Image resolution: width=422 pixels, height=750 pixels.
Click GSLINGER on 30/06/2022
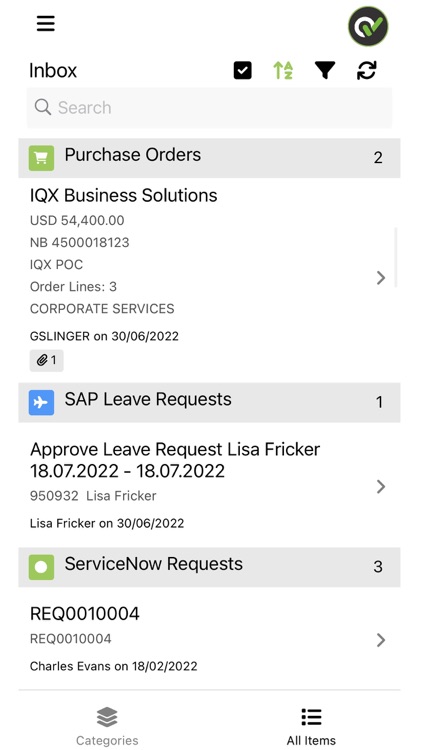(x=104, y=336)
